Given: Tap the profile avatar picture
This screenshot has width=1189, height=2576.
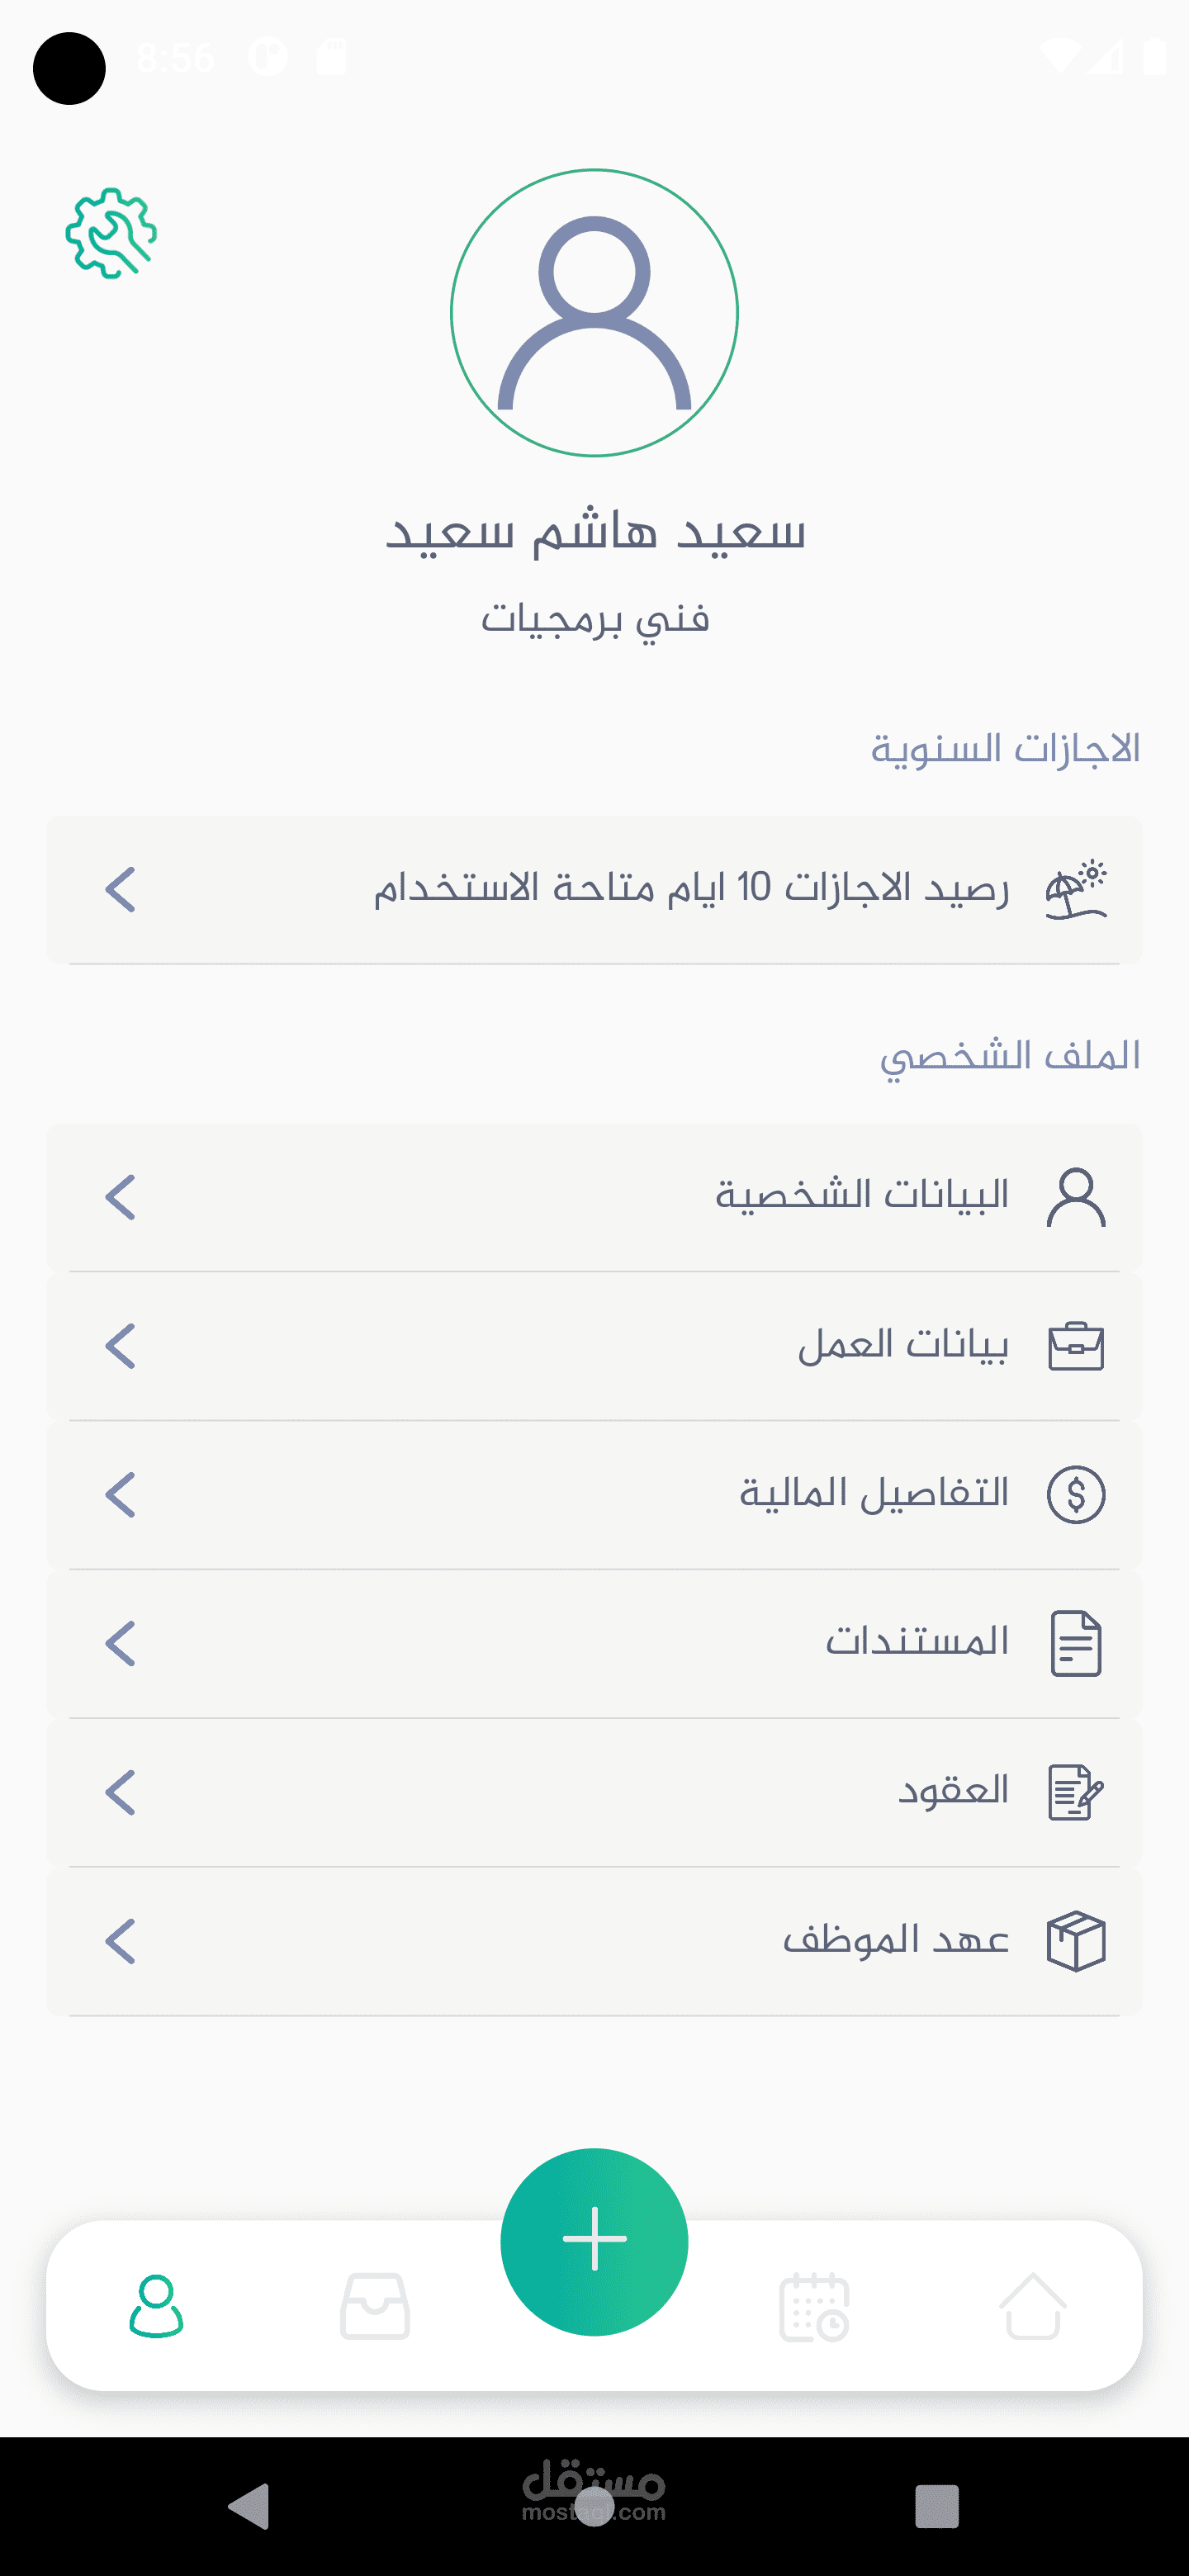Looking at the screenshot, I should [594, 313].
